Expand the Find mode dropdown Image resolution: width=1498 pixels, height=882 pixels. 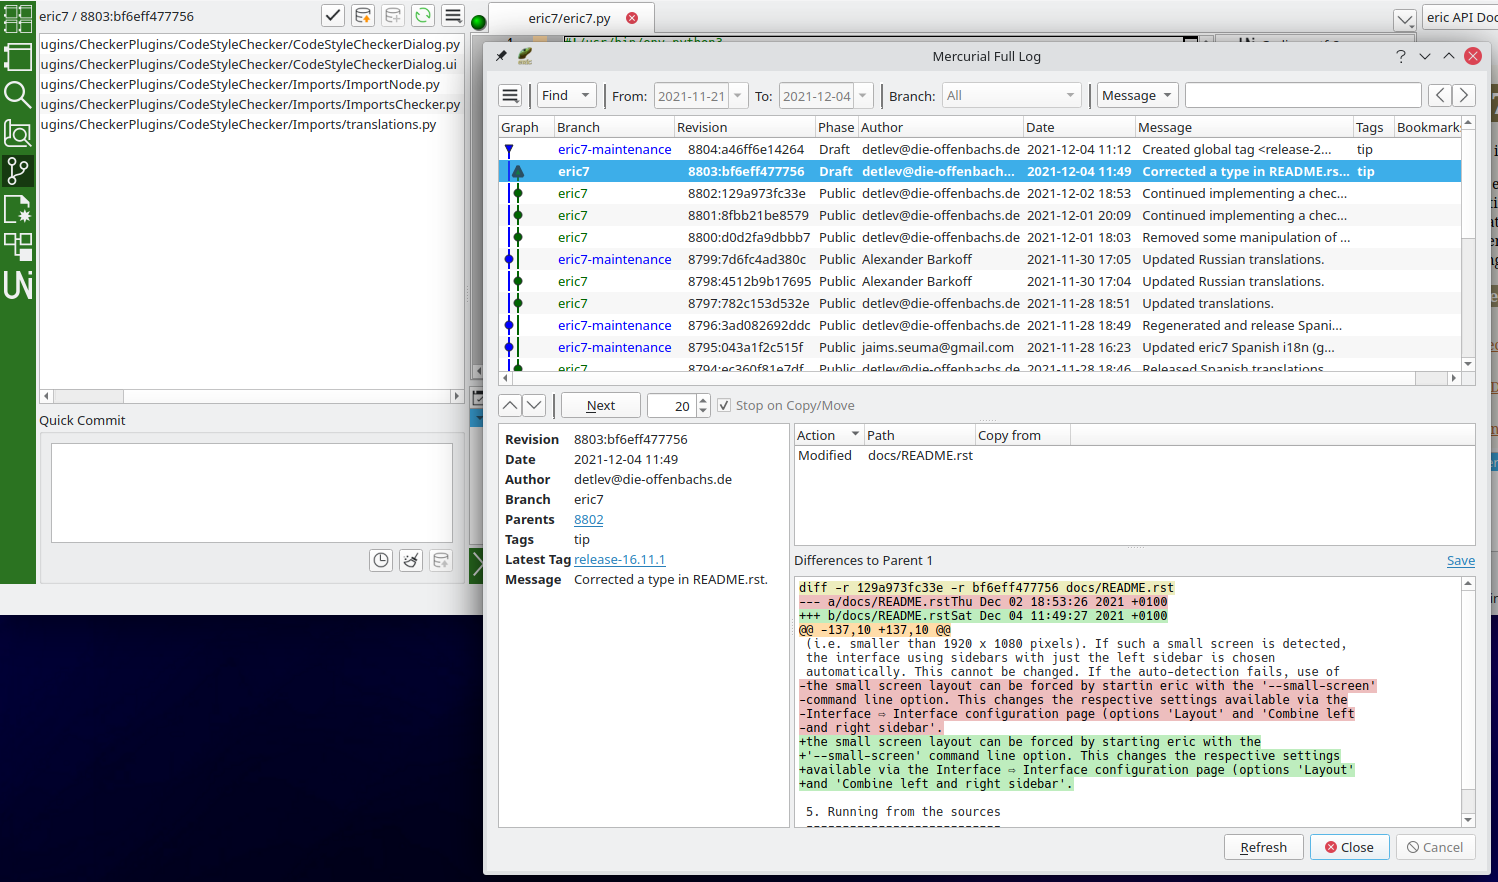(x=567, y=96)
